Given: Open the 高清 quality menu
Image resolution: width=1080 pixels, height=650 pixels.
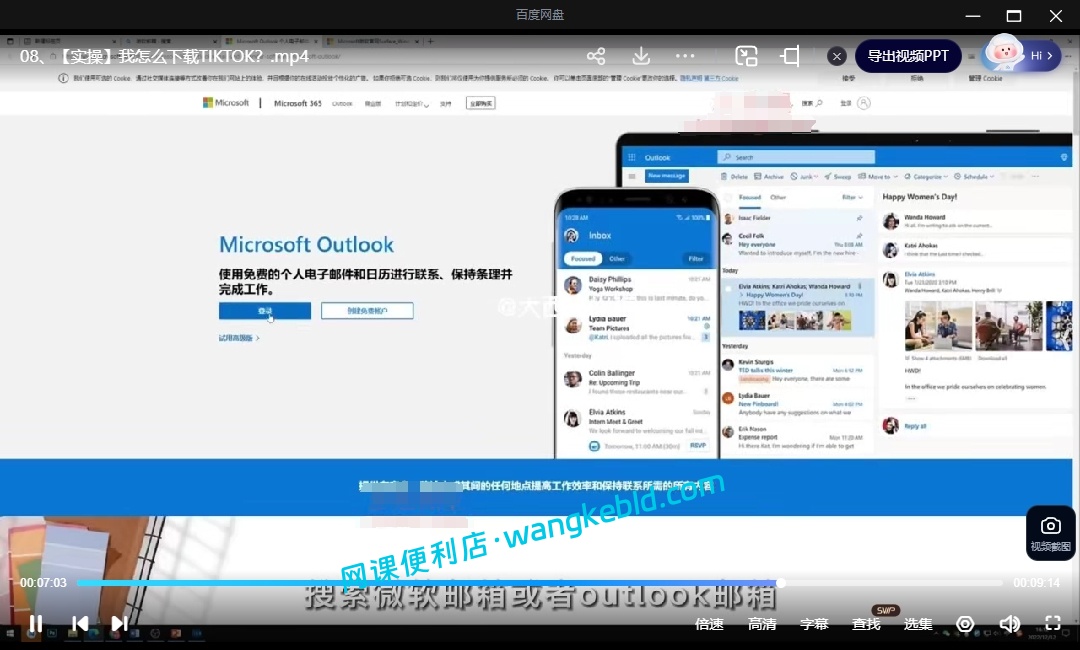Looking at the screenshot, I should pyautogui.click(x=762, y=624).
